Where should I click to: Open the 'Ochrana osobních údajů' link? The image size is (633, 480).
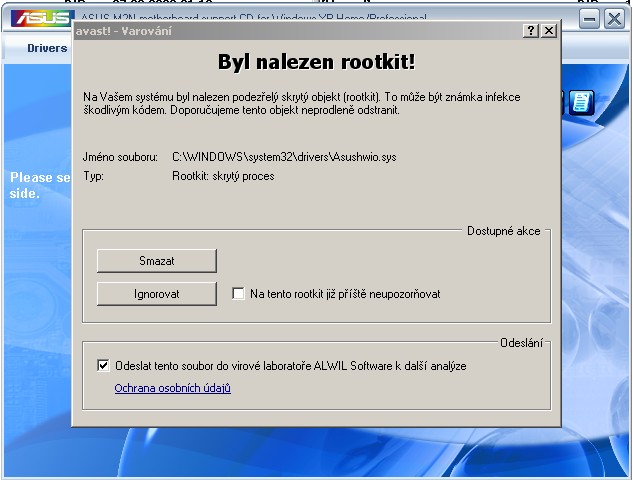(172, 388)
